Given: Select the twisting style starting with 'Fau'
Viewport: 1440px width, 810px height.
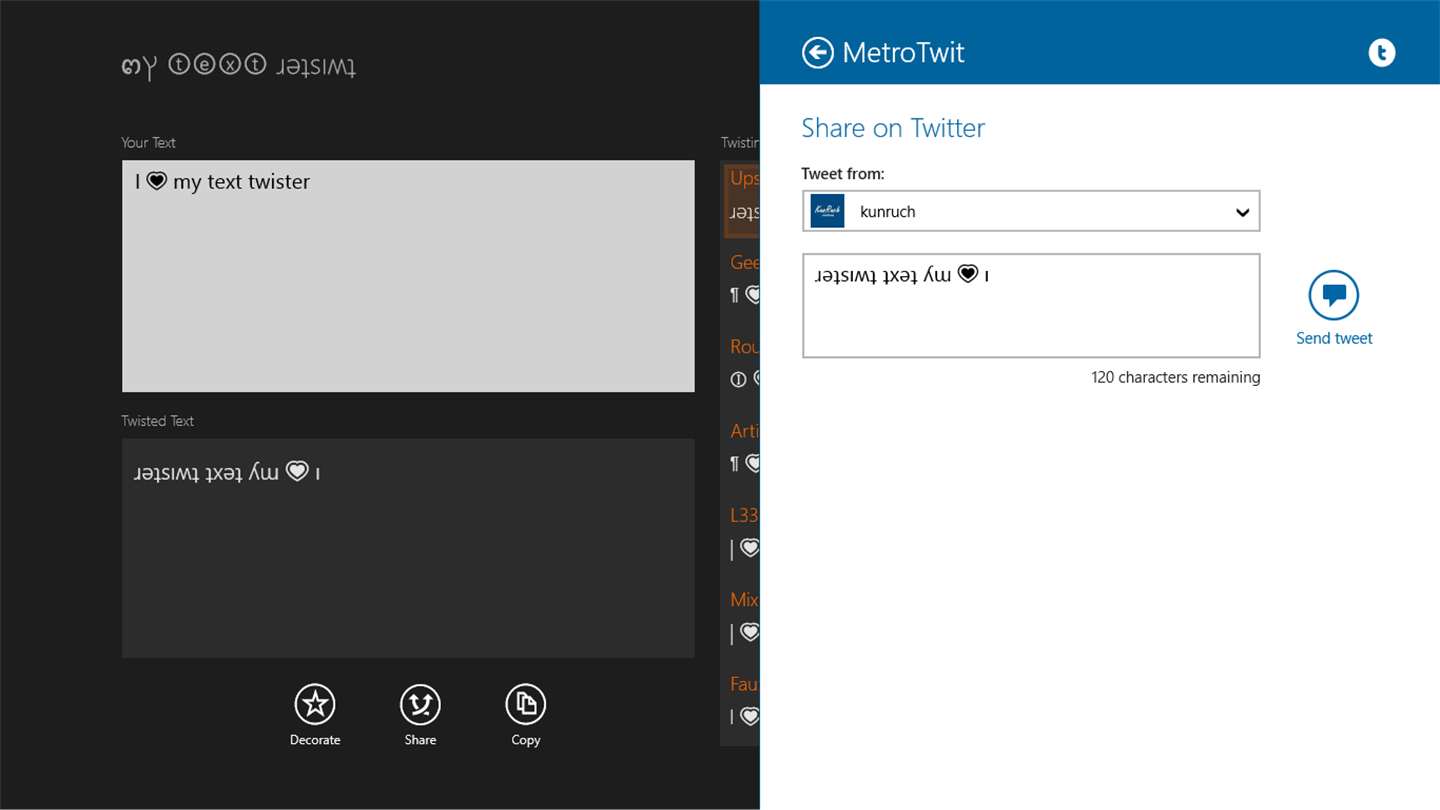Looking at the screenshot, I should click(743, 699).
